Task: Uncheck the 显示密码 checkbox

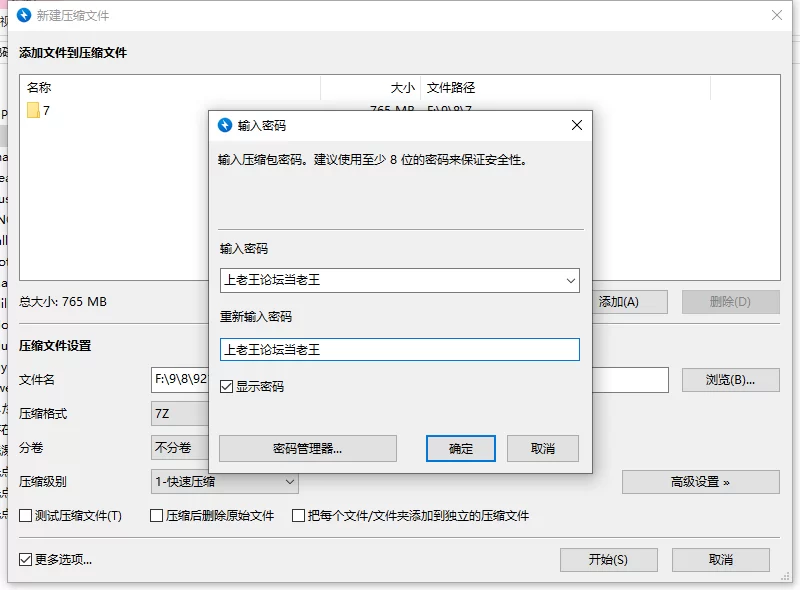Action: (227, 386)
